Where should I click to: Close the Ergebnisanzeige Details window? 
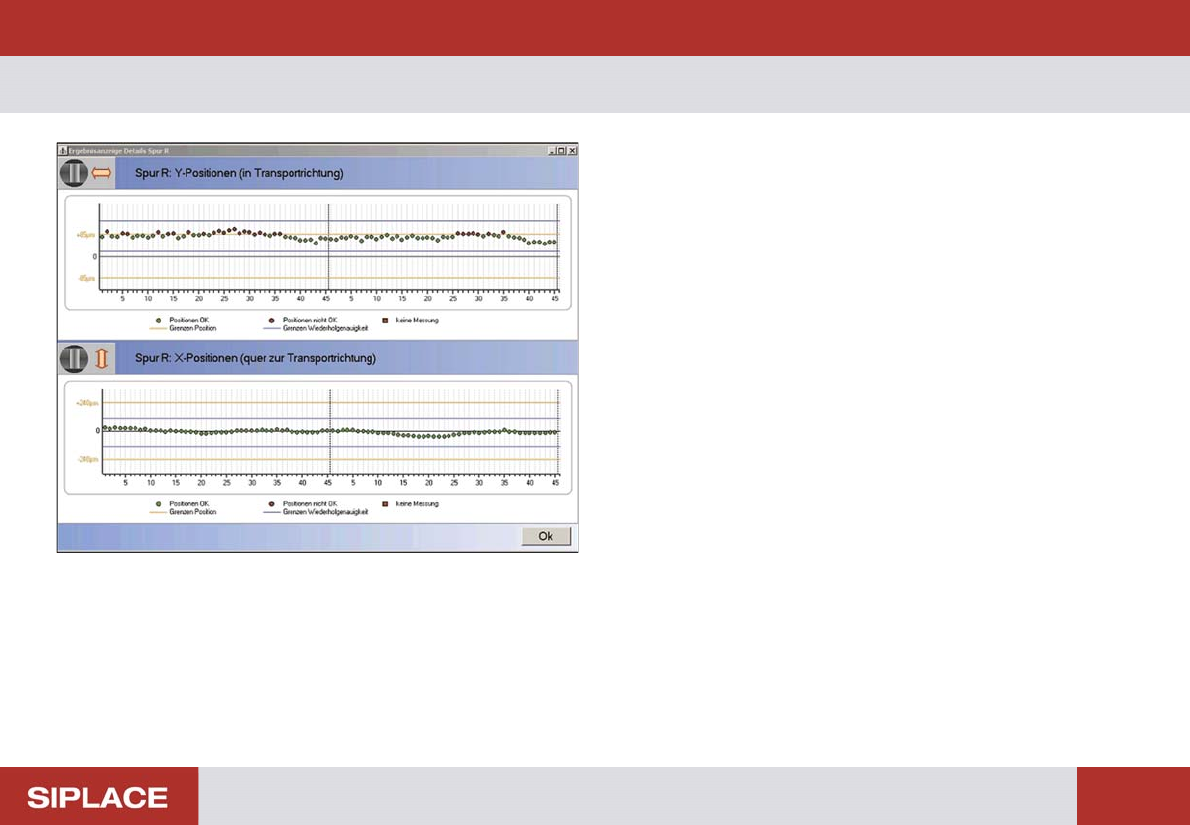pos(572,150)
